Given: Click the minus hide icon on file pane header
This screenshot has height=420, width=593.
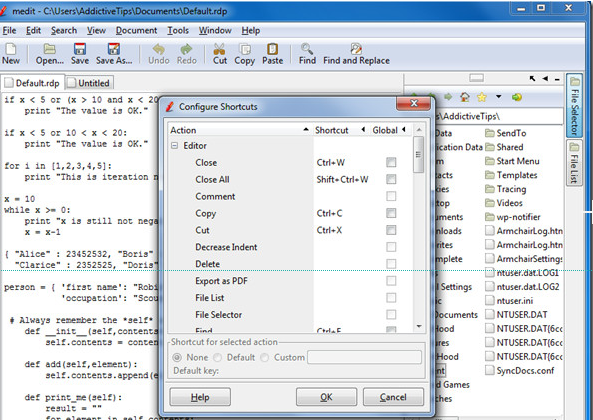Looking at the screenshot, I should [x=557, y=79].
